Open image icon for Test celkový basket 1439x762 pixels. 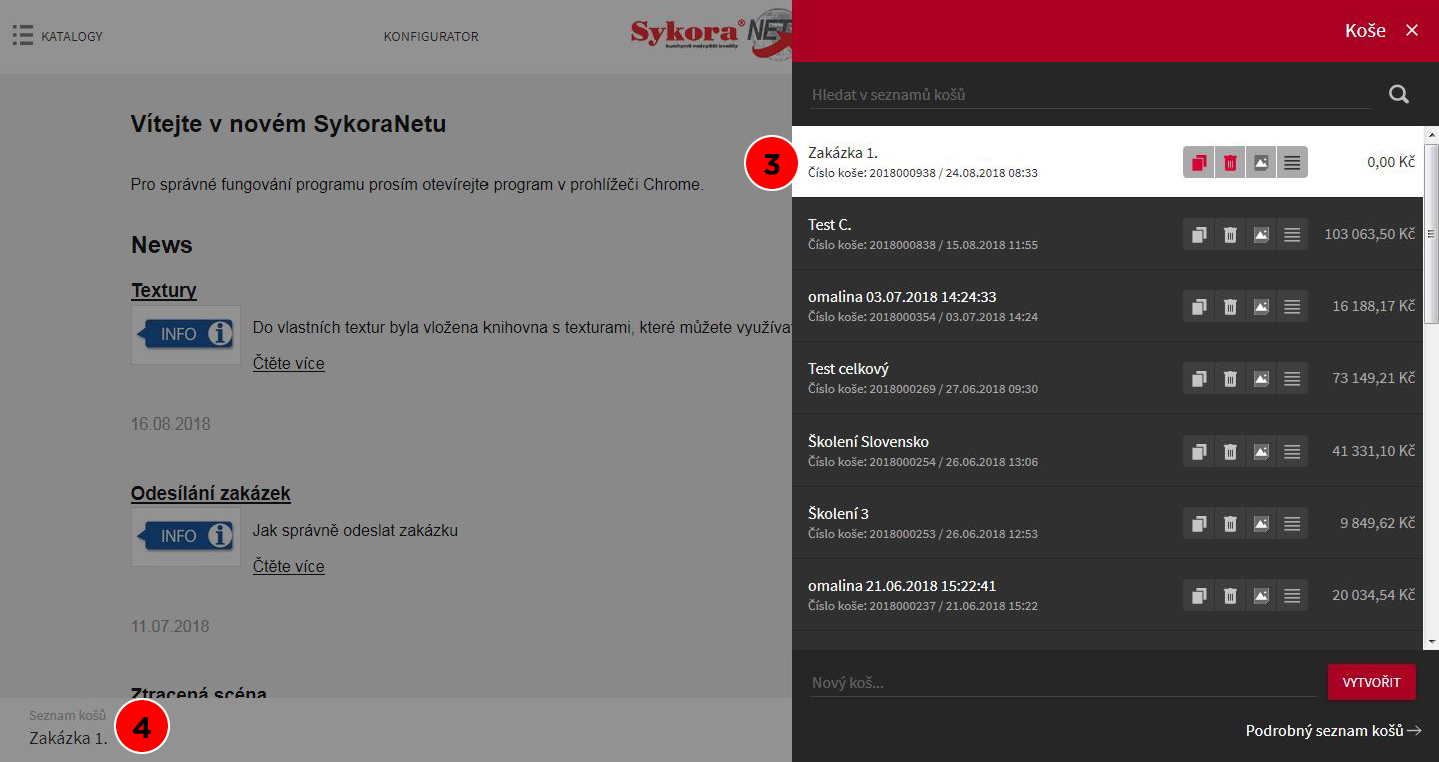click(1261, 379)
